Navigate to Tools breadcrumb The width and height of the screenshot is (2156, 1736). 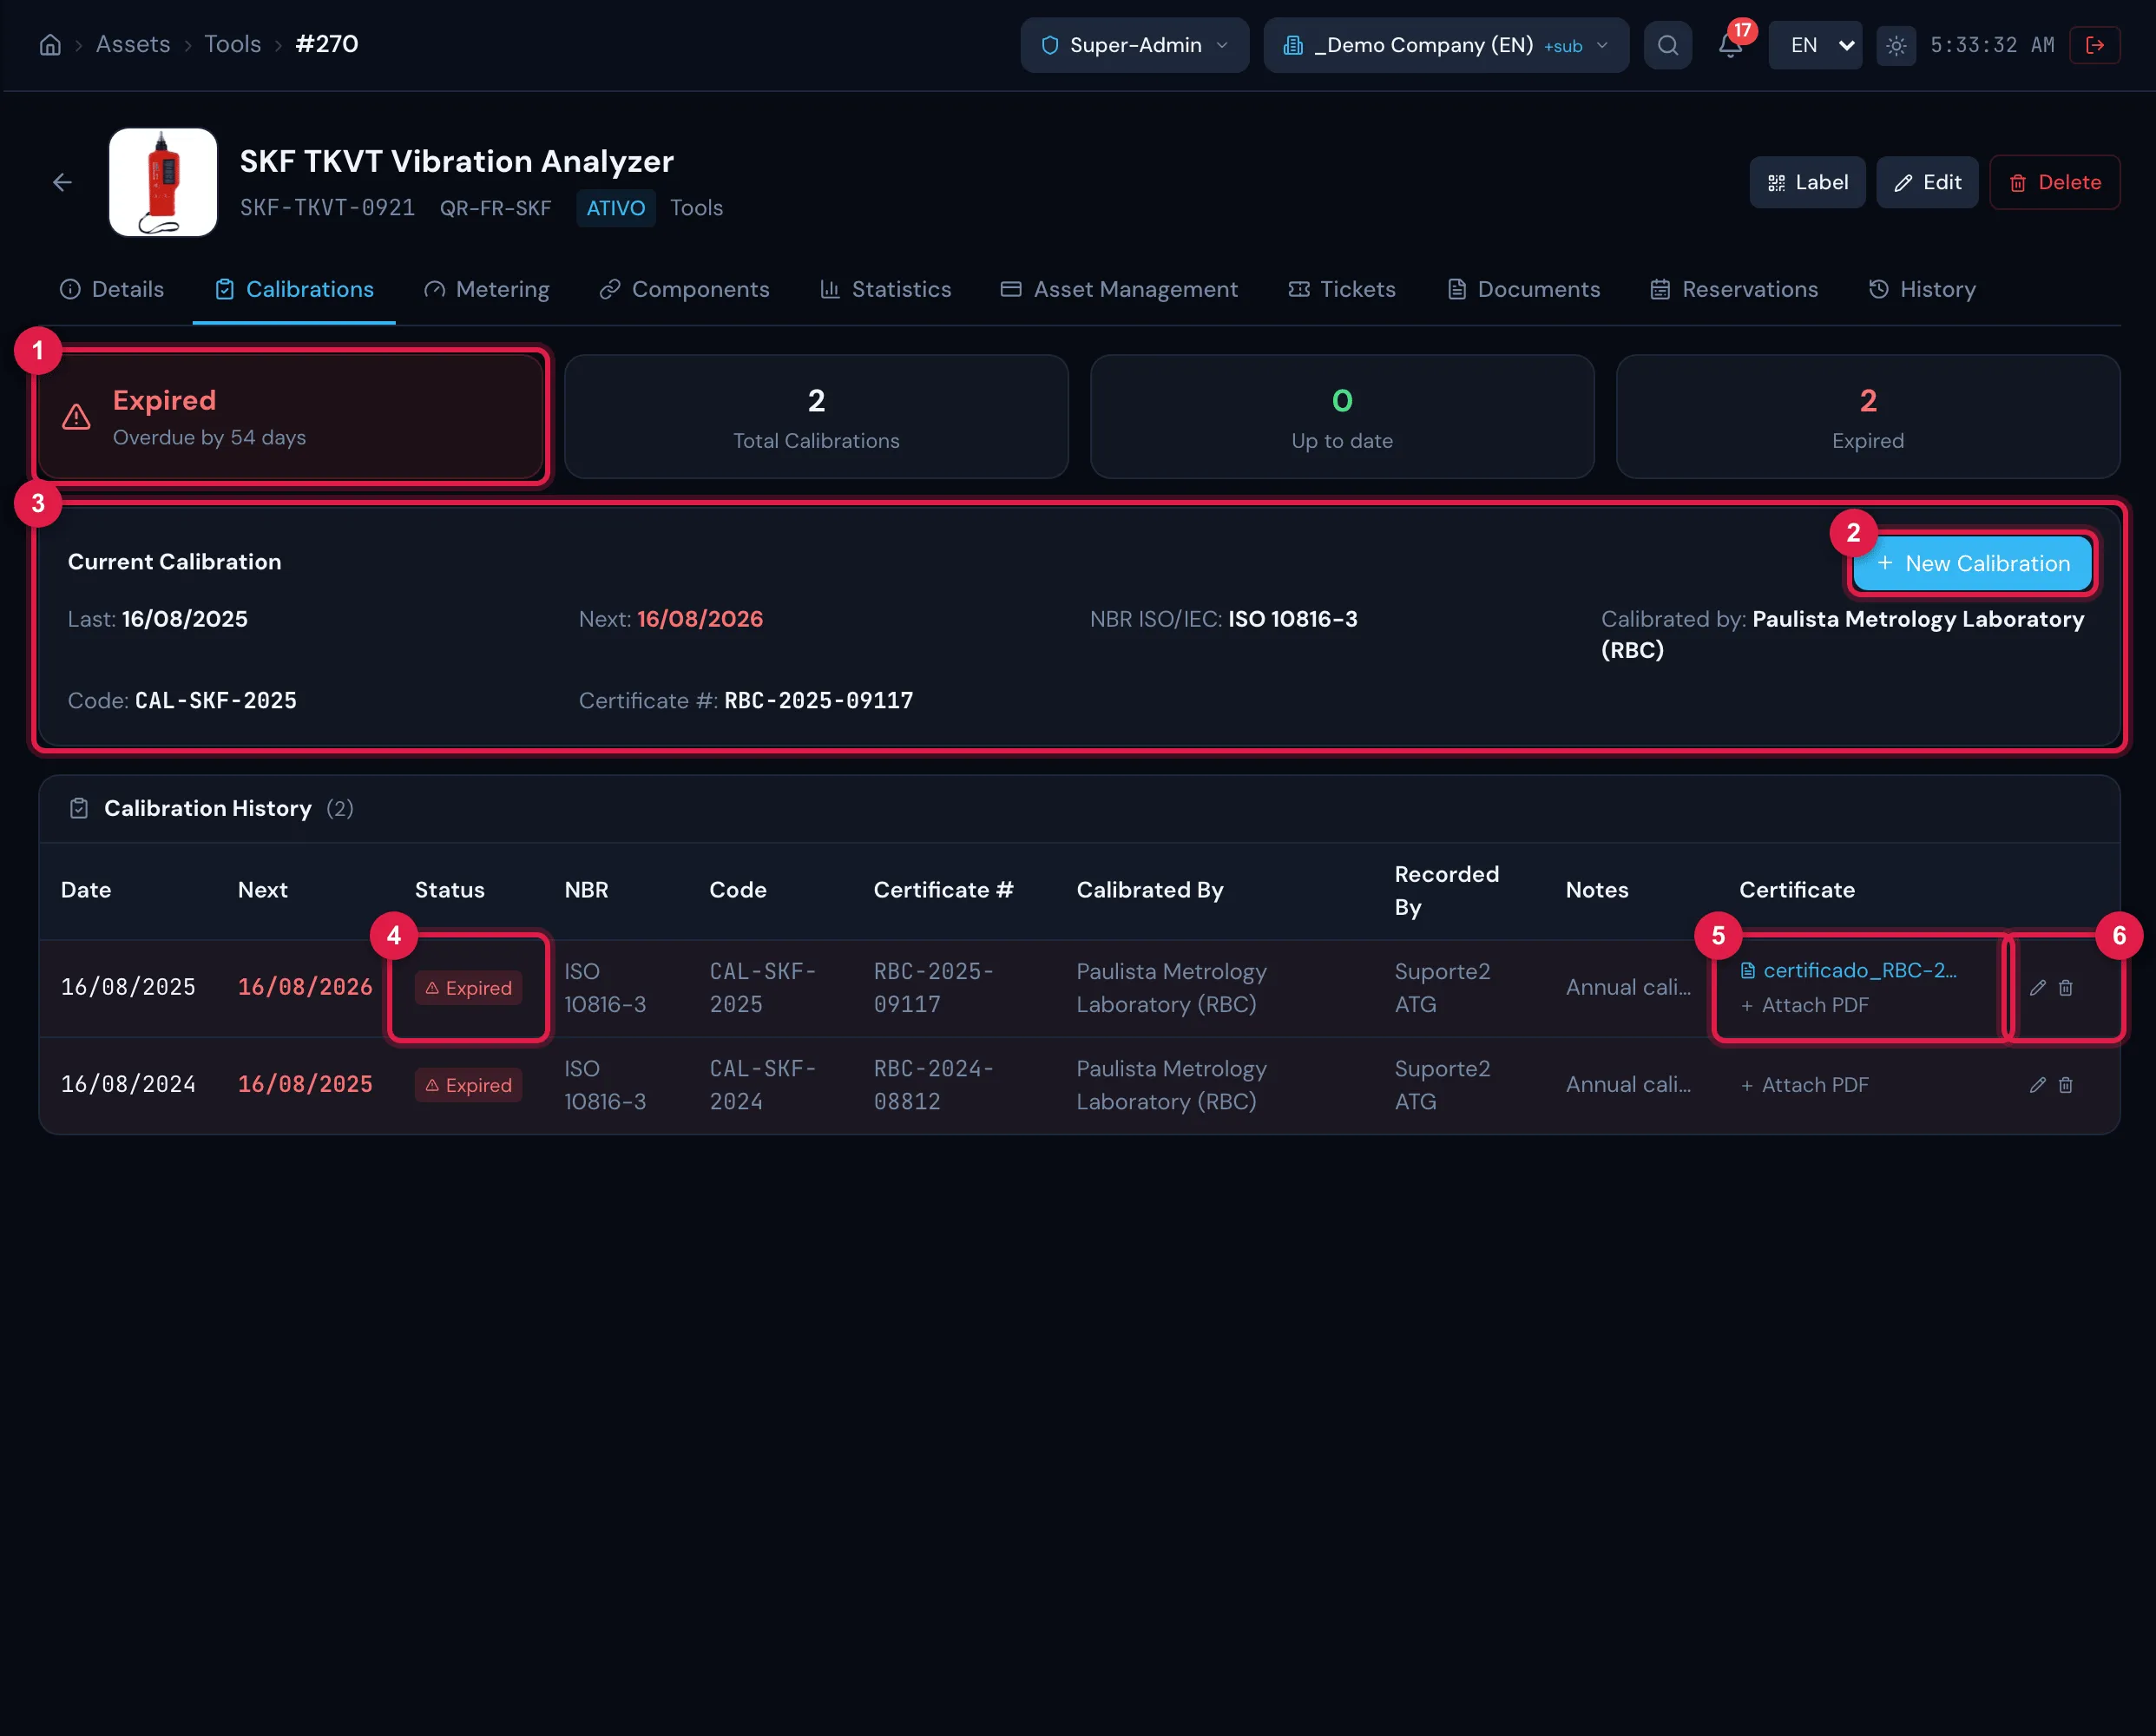point(232,44)
